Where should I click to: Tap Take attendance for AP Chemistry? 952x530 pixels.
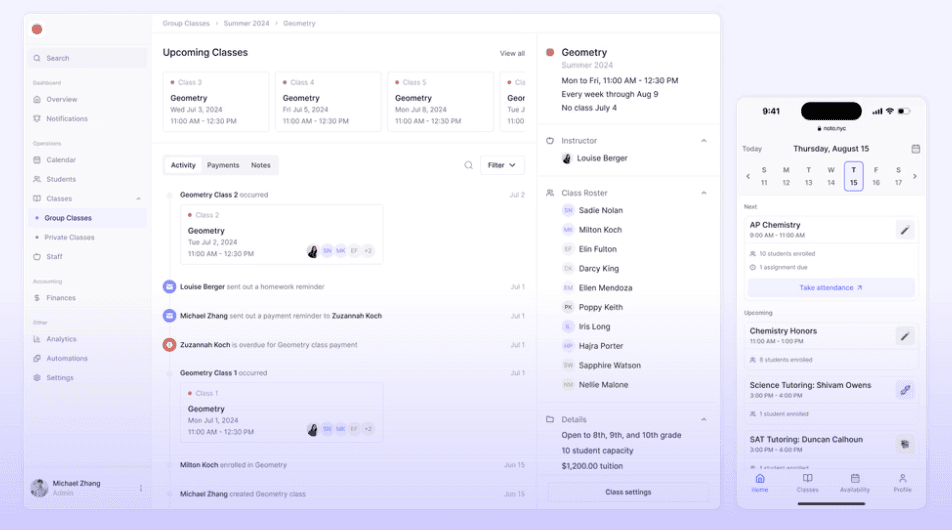click(831, 288)
